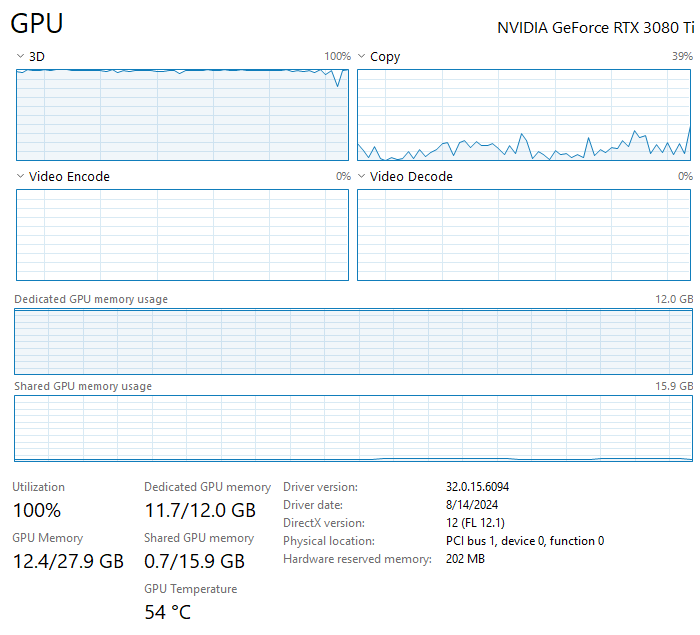Select driver version number 32.0.15.6094
Screen dimensions: 700x635
[485, 487]
